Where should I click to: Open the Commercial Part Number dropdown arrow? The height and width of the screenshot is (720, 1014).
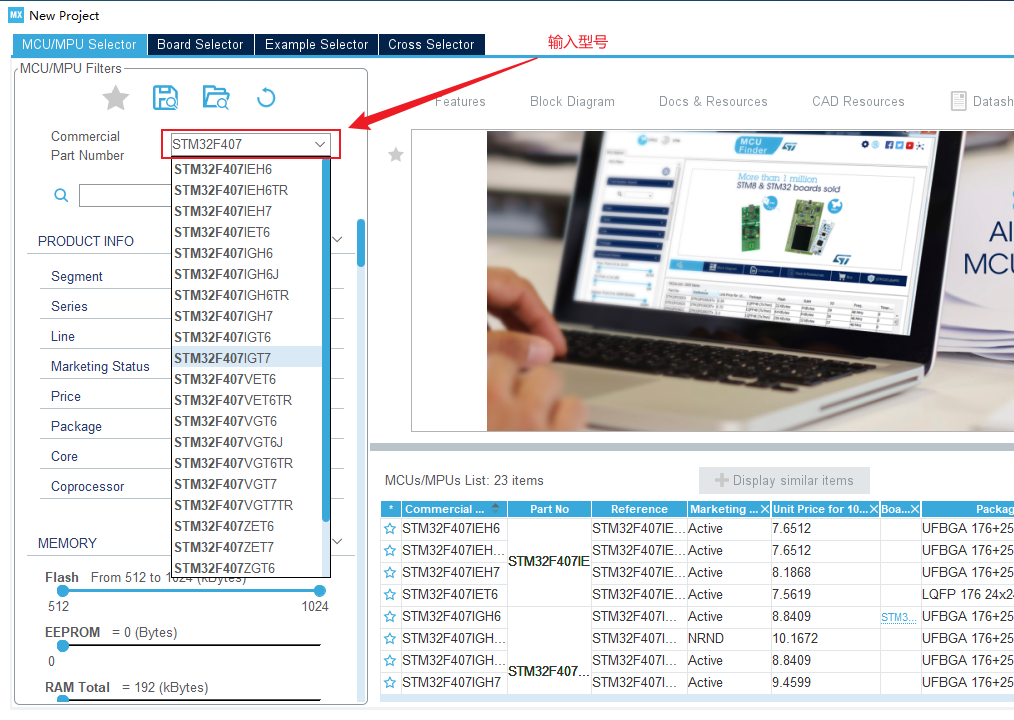320,145
